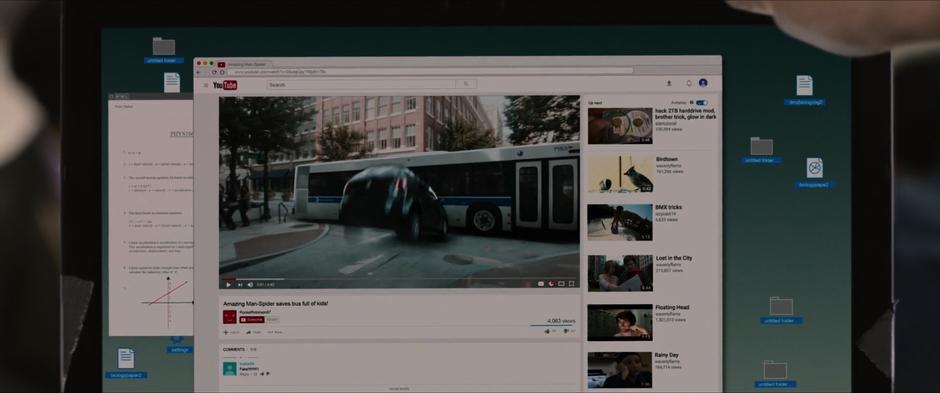The height and width of the screenshot is (393, 940).
Task: Open the BMX tricks video thumbnail
Action: (620, 222)
